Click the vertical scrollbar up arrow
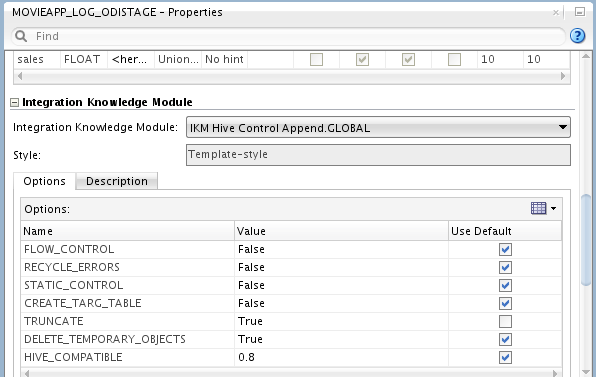 586,57
